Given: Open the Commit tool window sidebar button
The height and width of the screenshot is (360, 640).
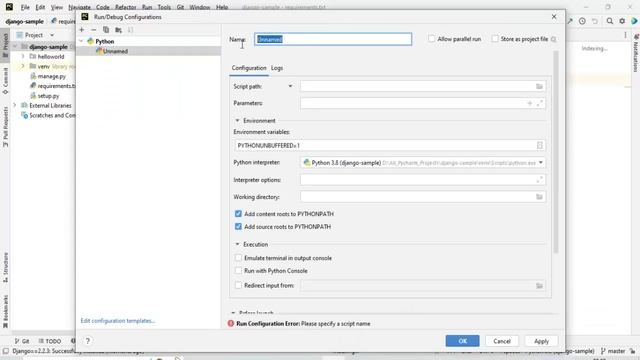Looking at the screenshot, I should pos(5,81).
